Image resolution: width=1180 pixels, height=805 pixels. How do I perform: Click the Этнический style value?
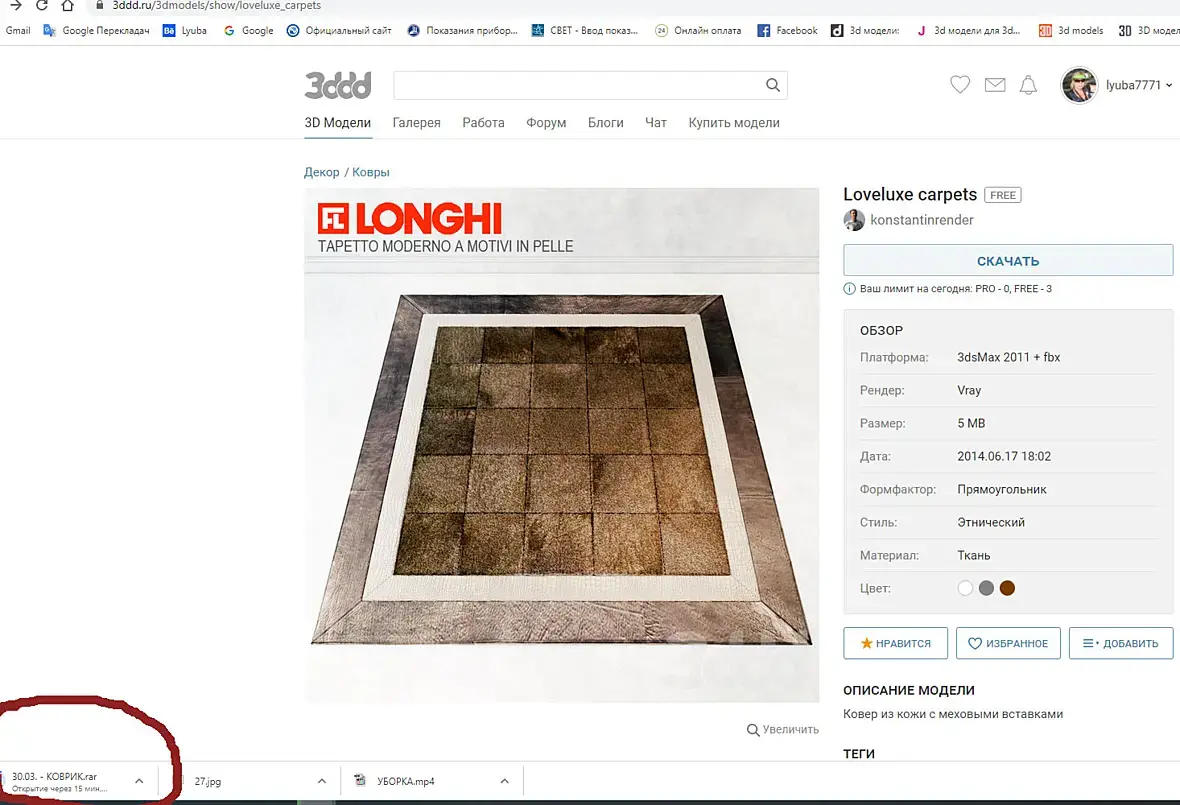point(991,522)
